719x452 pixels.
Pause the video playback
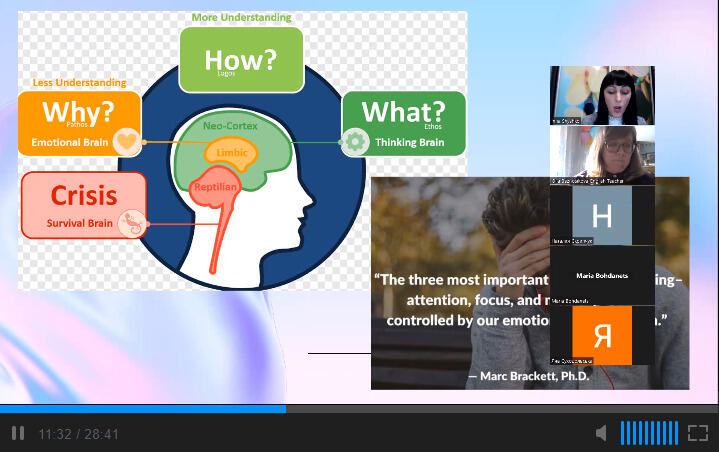point(18,433)
